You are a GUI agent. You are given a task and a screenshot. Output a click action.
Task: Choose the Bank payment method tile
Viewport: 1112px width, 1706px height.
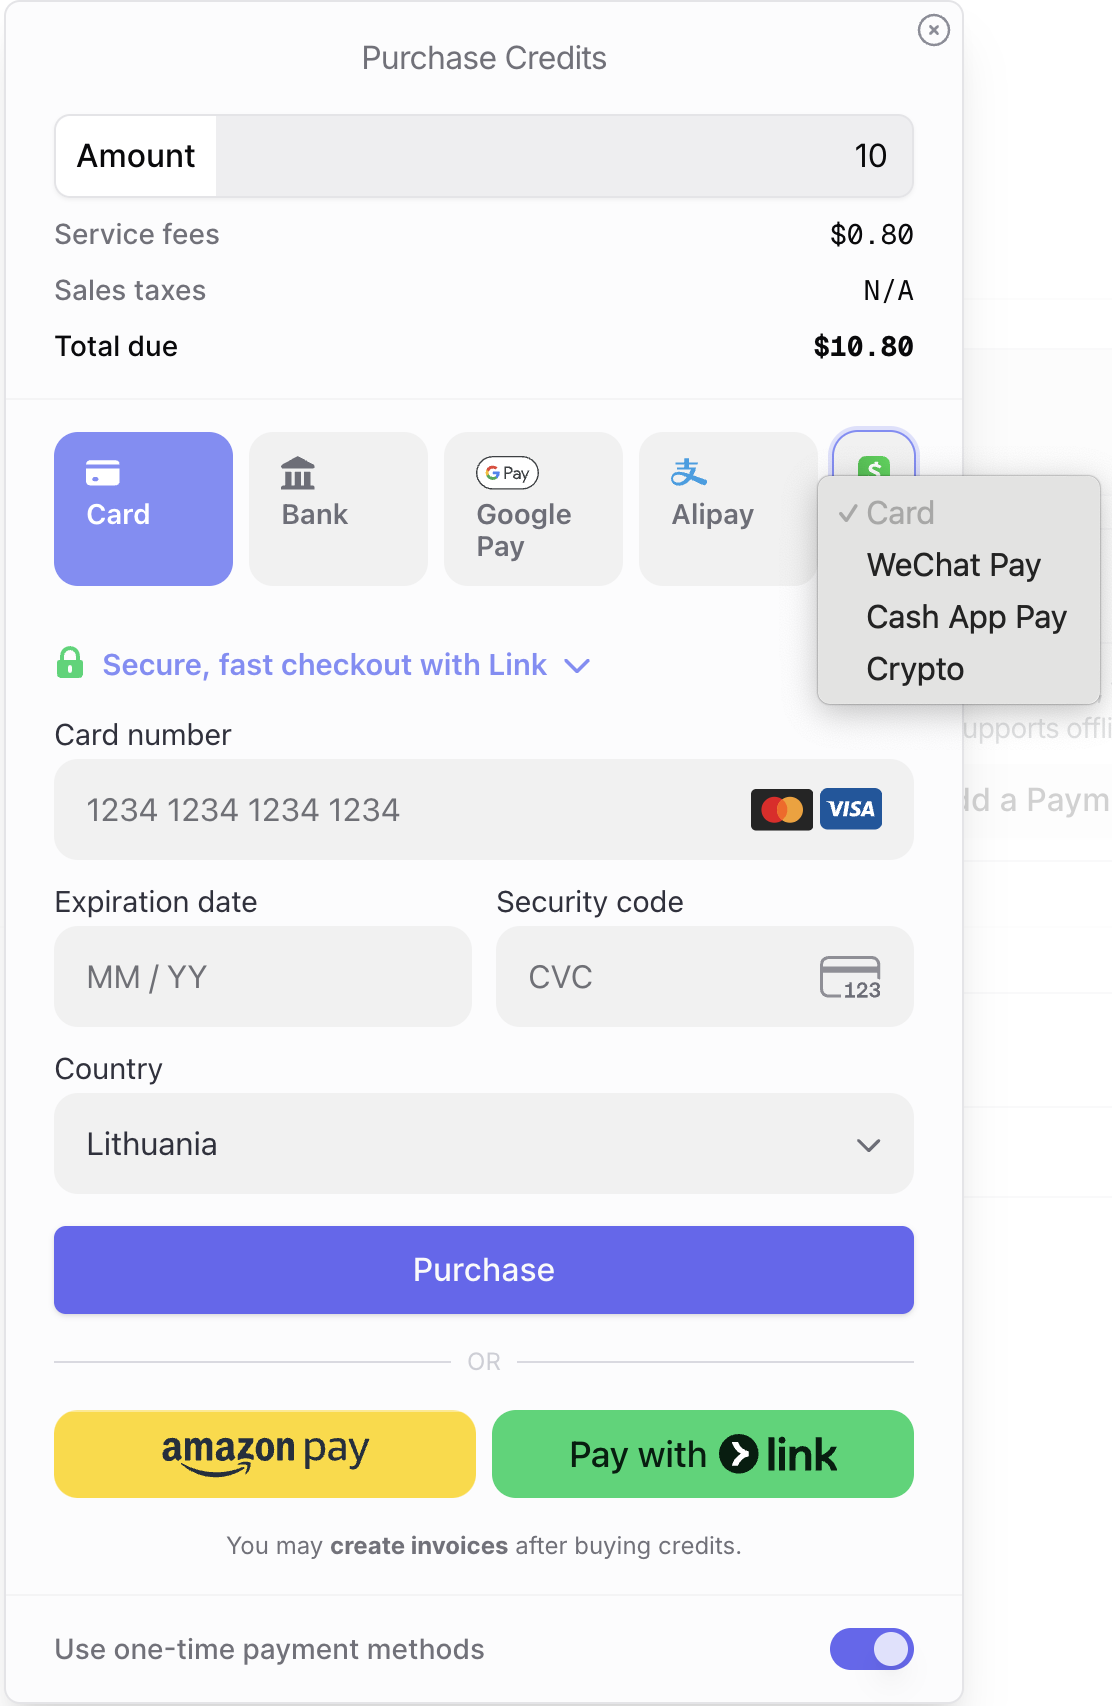[338, 509]
